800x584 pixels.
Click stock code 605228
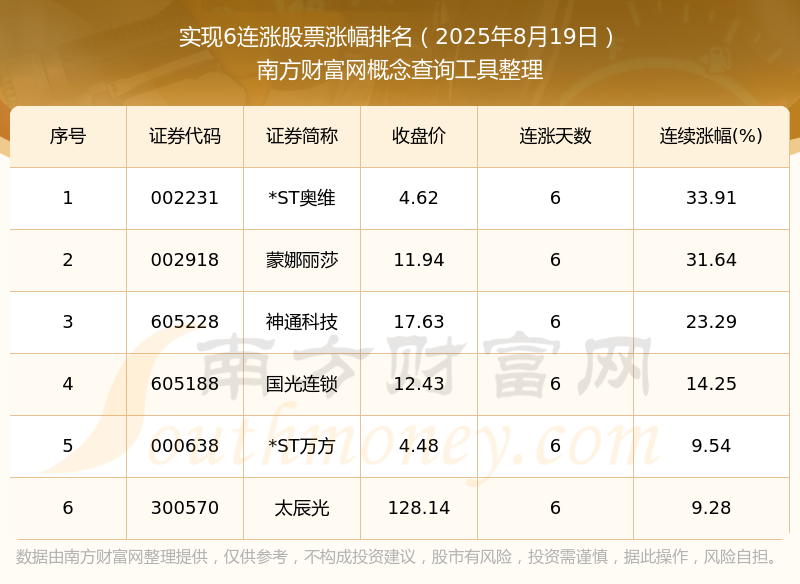[x=185, y=322]
